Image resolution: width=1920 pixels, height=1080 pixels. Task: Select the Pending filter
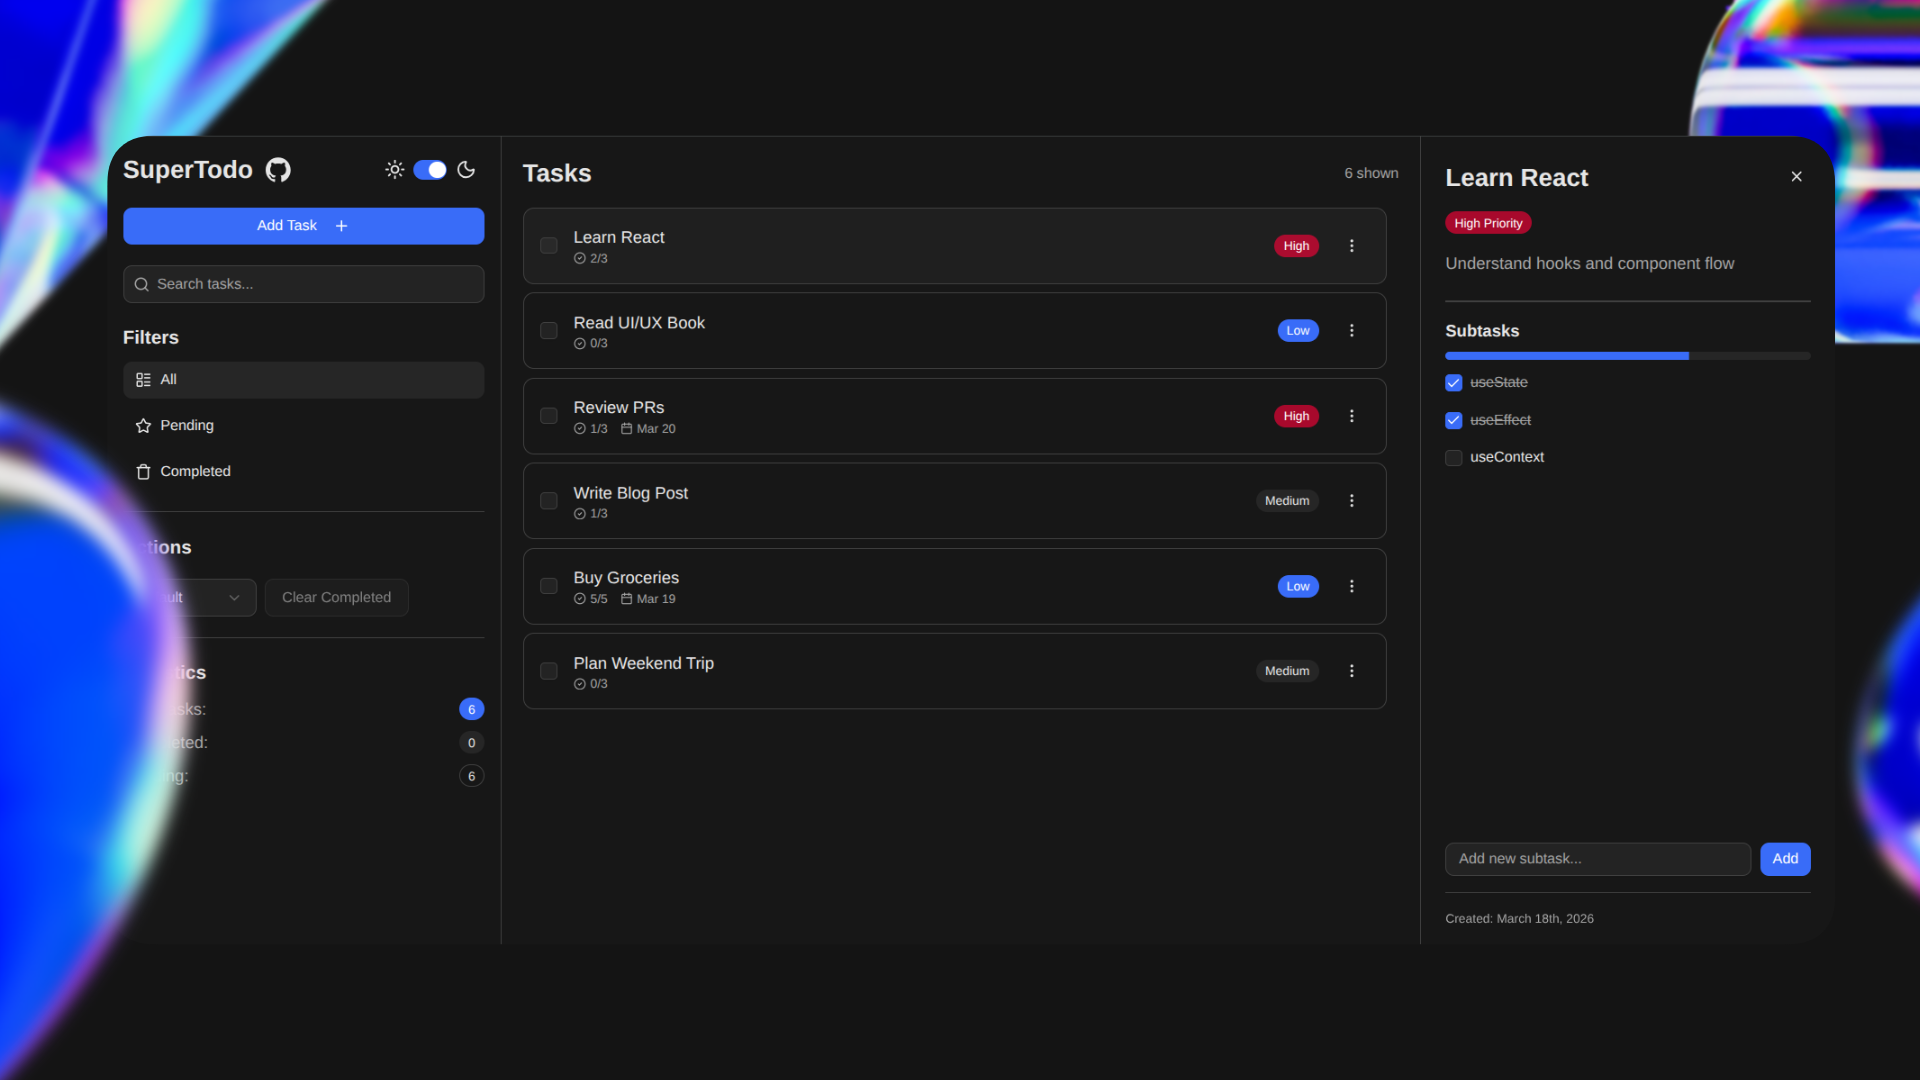[303, 426]
